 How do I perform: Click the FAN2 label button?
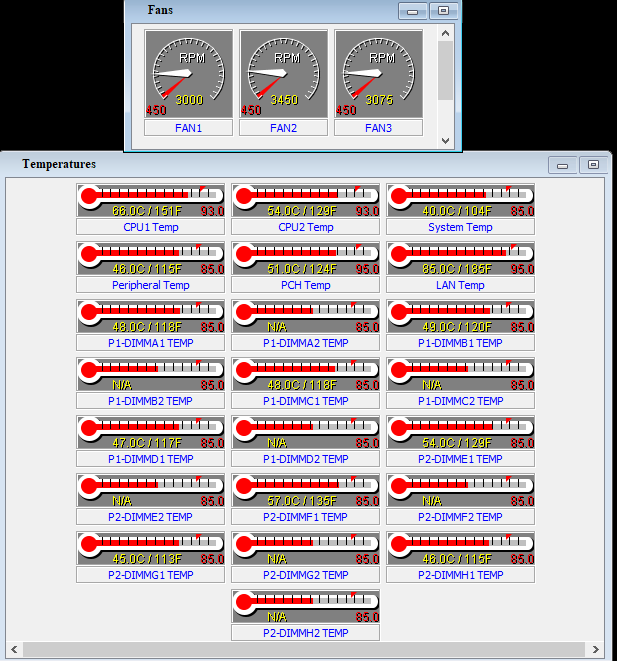pos(284,128)
